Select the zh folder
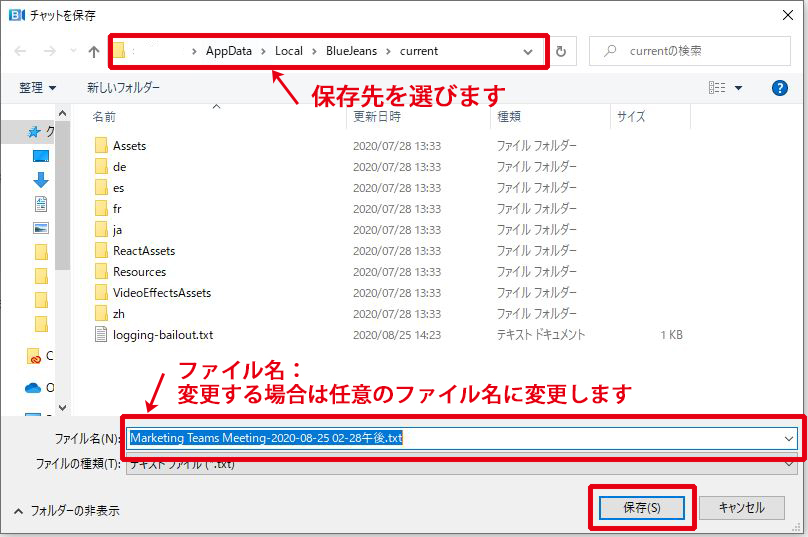The width and height of the screenshot is (808, 537). point(119,314)
